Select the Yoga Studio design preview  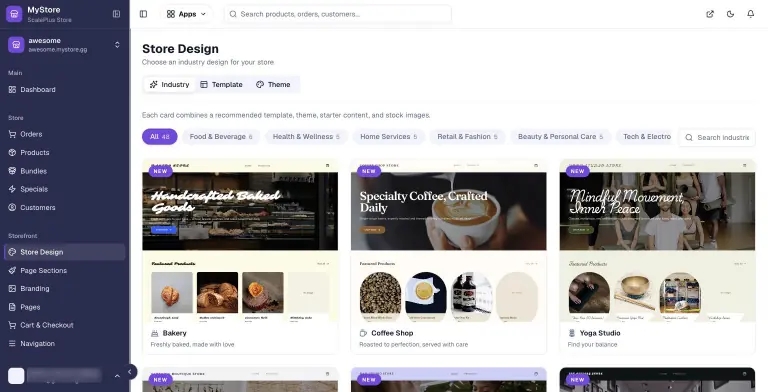657,241
